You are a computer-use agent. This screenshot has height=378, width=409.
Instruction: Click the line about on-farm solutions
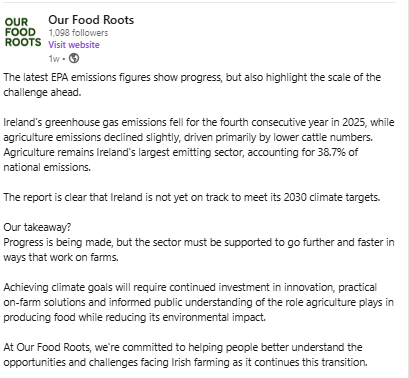coord(198,302)
